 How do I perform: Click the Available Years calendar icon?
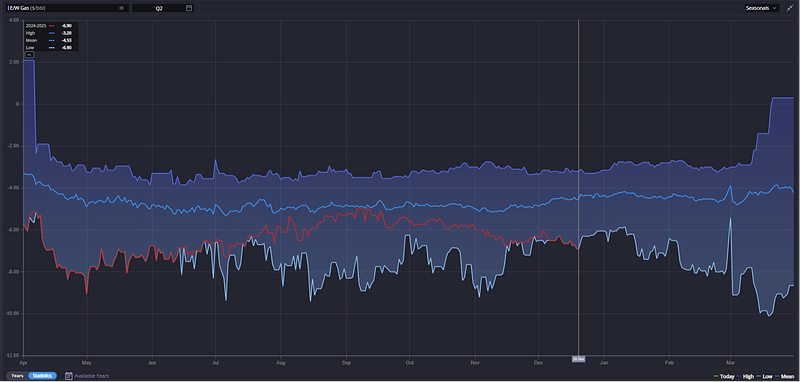(x=68, y=376)
